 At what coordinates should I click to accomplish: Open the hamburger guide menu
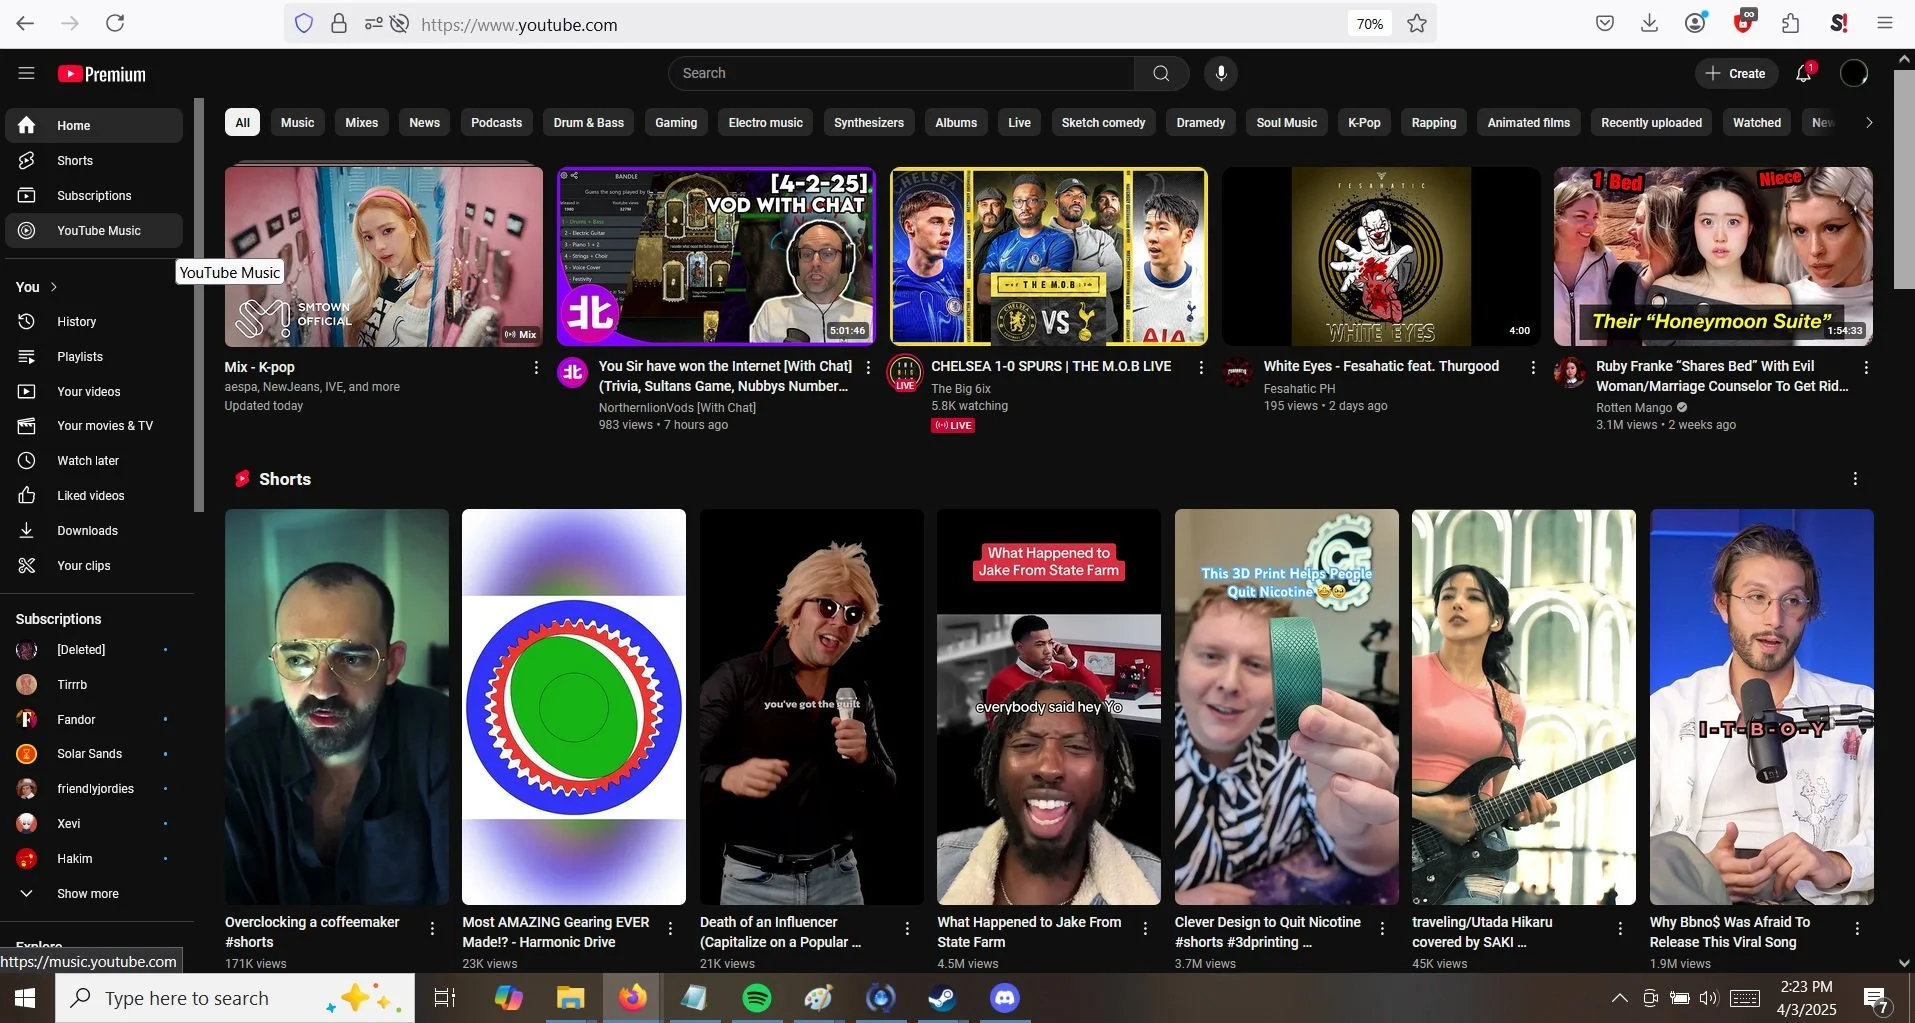pyautogui.click(x=26, y=73)
